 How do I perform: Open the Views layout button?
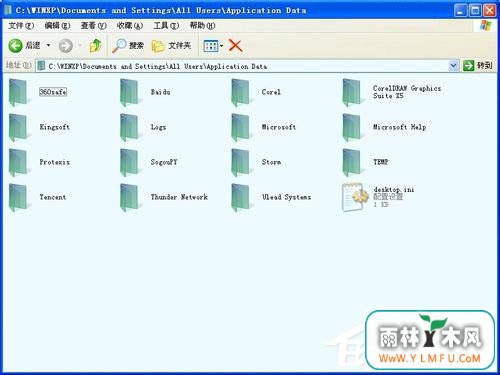click(211, 46)
